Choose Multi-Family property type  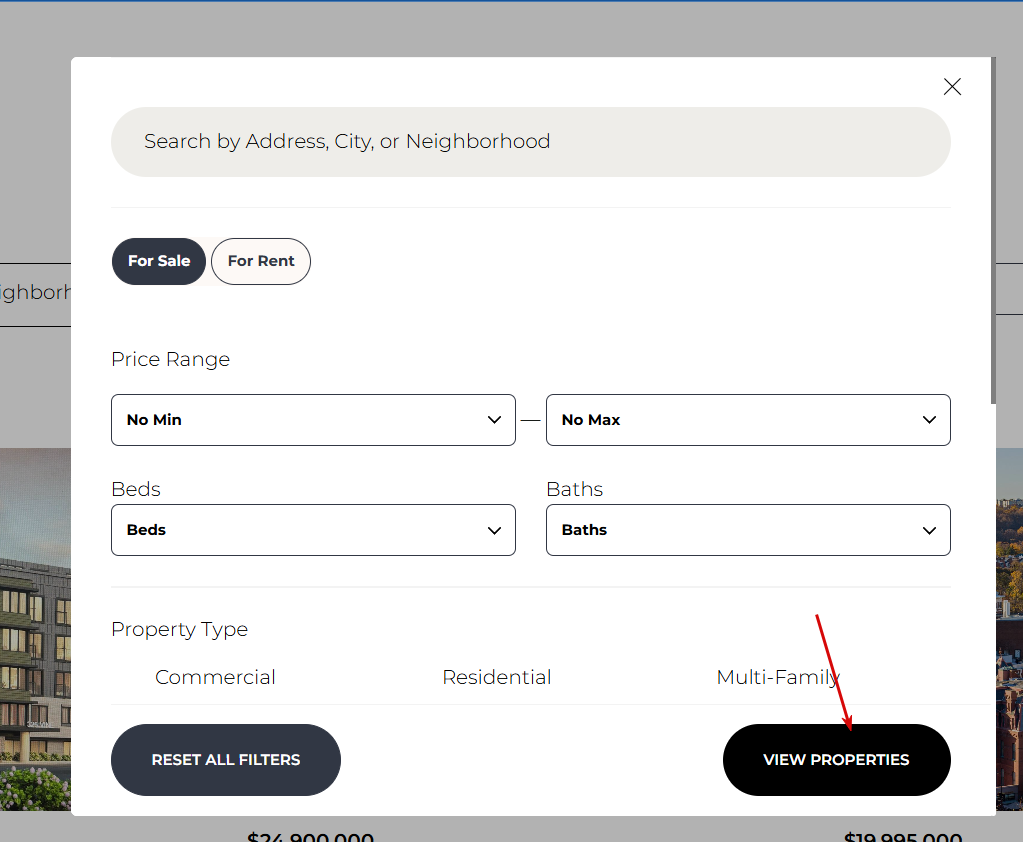[x=777, y=677]
